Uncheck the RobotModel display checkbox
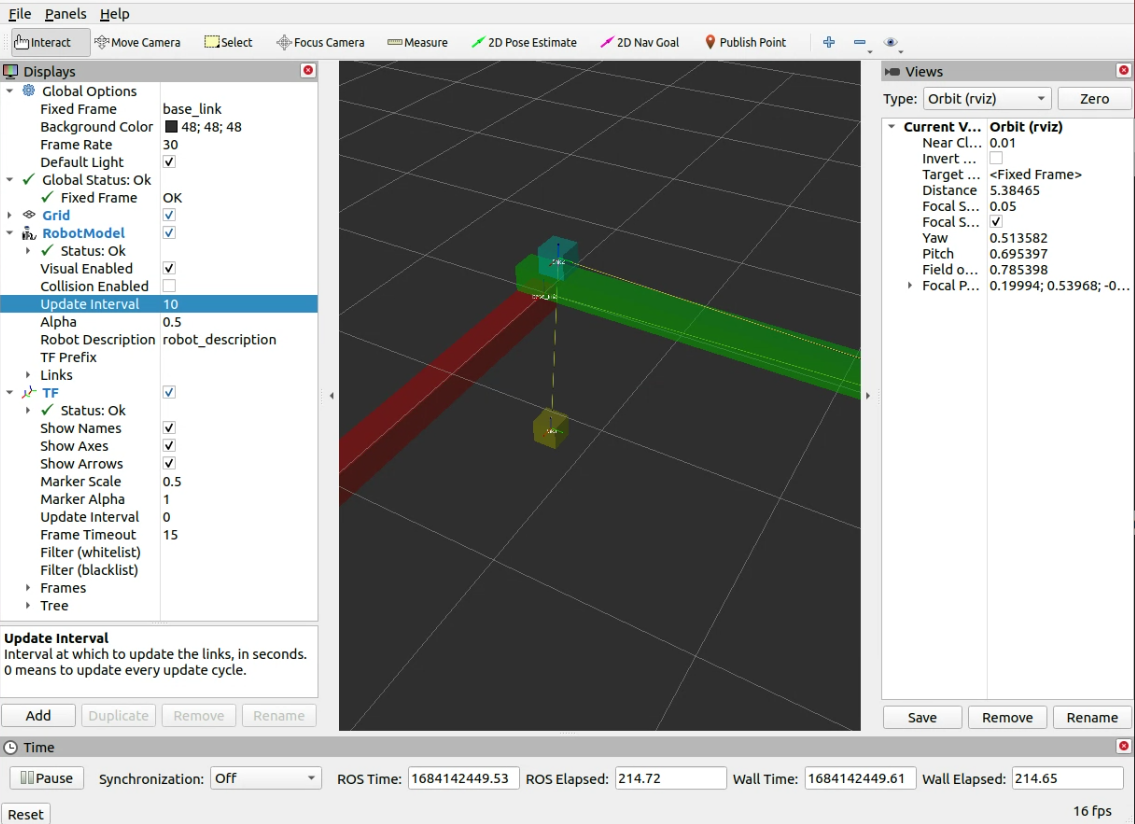Image resolution: width=1135 pixels, height=824 pixels. [x=169, y=232]
